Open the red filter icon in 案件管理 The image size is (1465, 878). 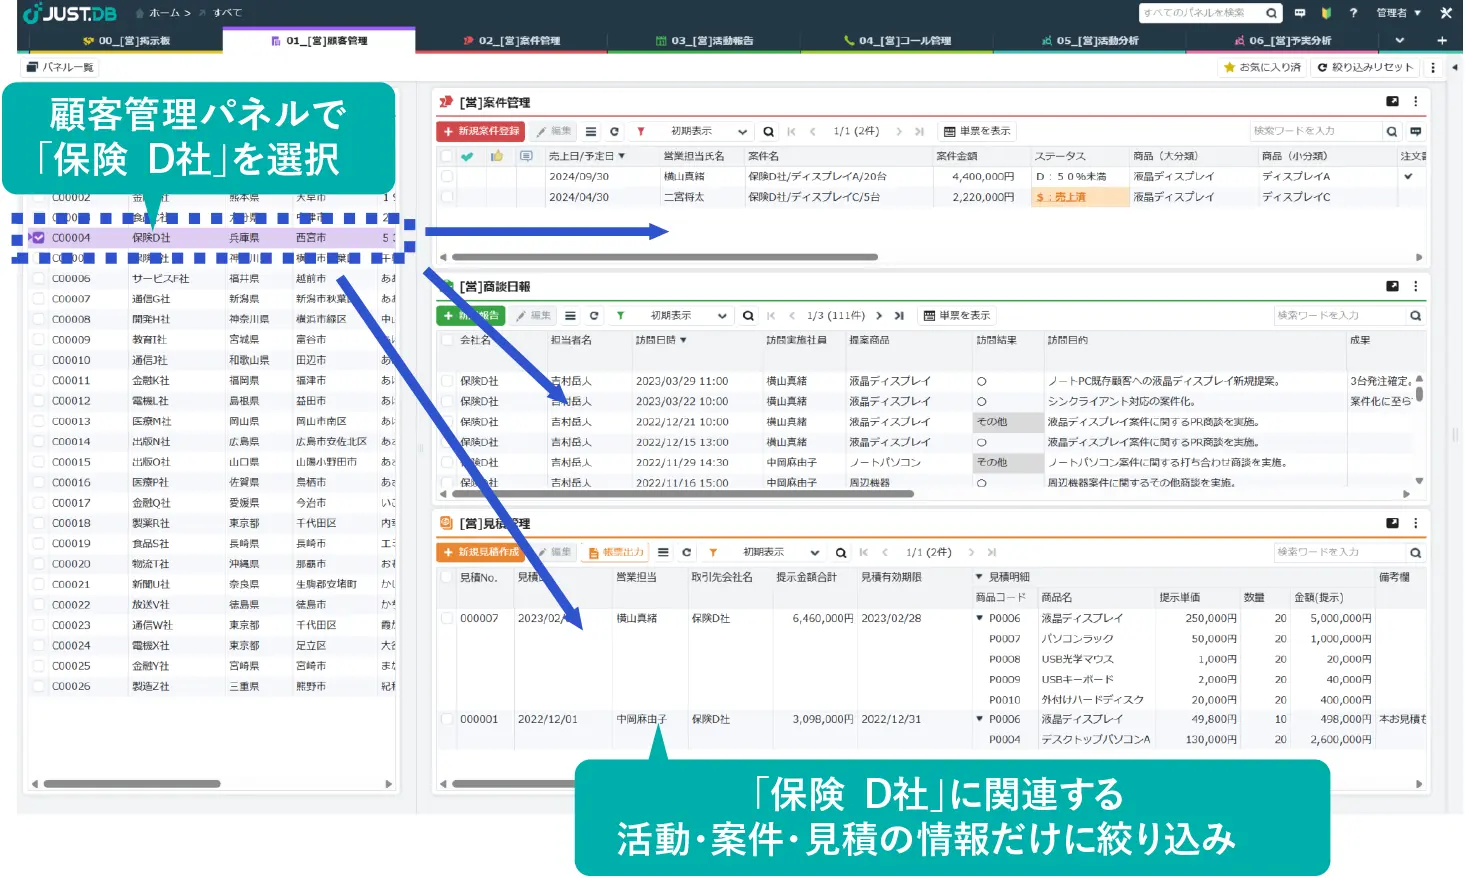click(x=640, y=132)
